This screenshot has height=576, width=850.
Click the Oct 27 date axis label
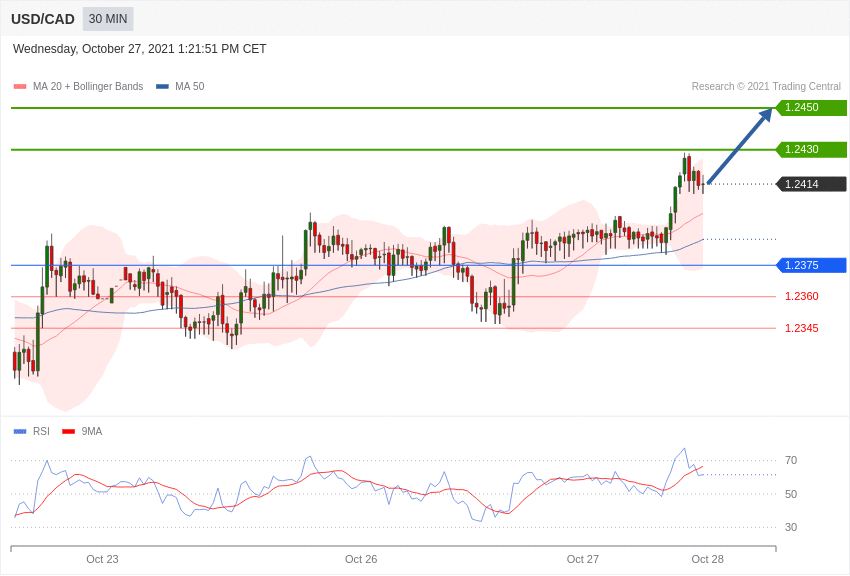point(583,559)
